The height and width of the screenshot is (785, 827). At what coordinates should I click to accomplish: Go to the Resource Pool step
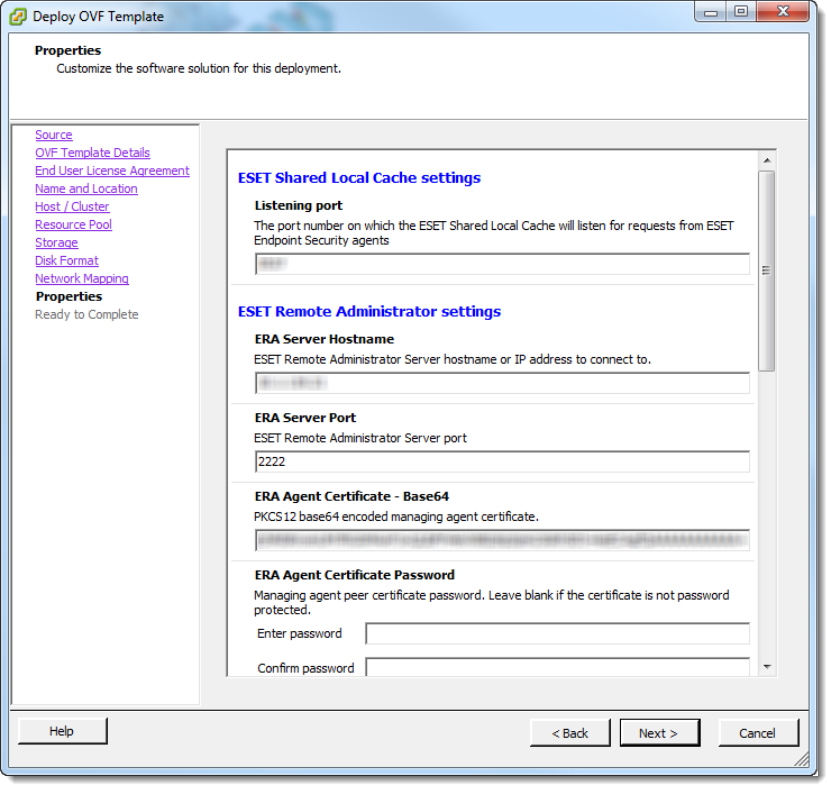coord(74,225)
